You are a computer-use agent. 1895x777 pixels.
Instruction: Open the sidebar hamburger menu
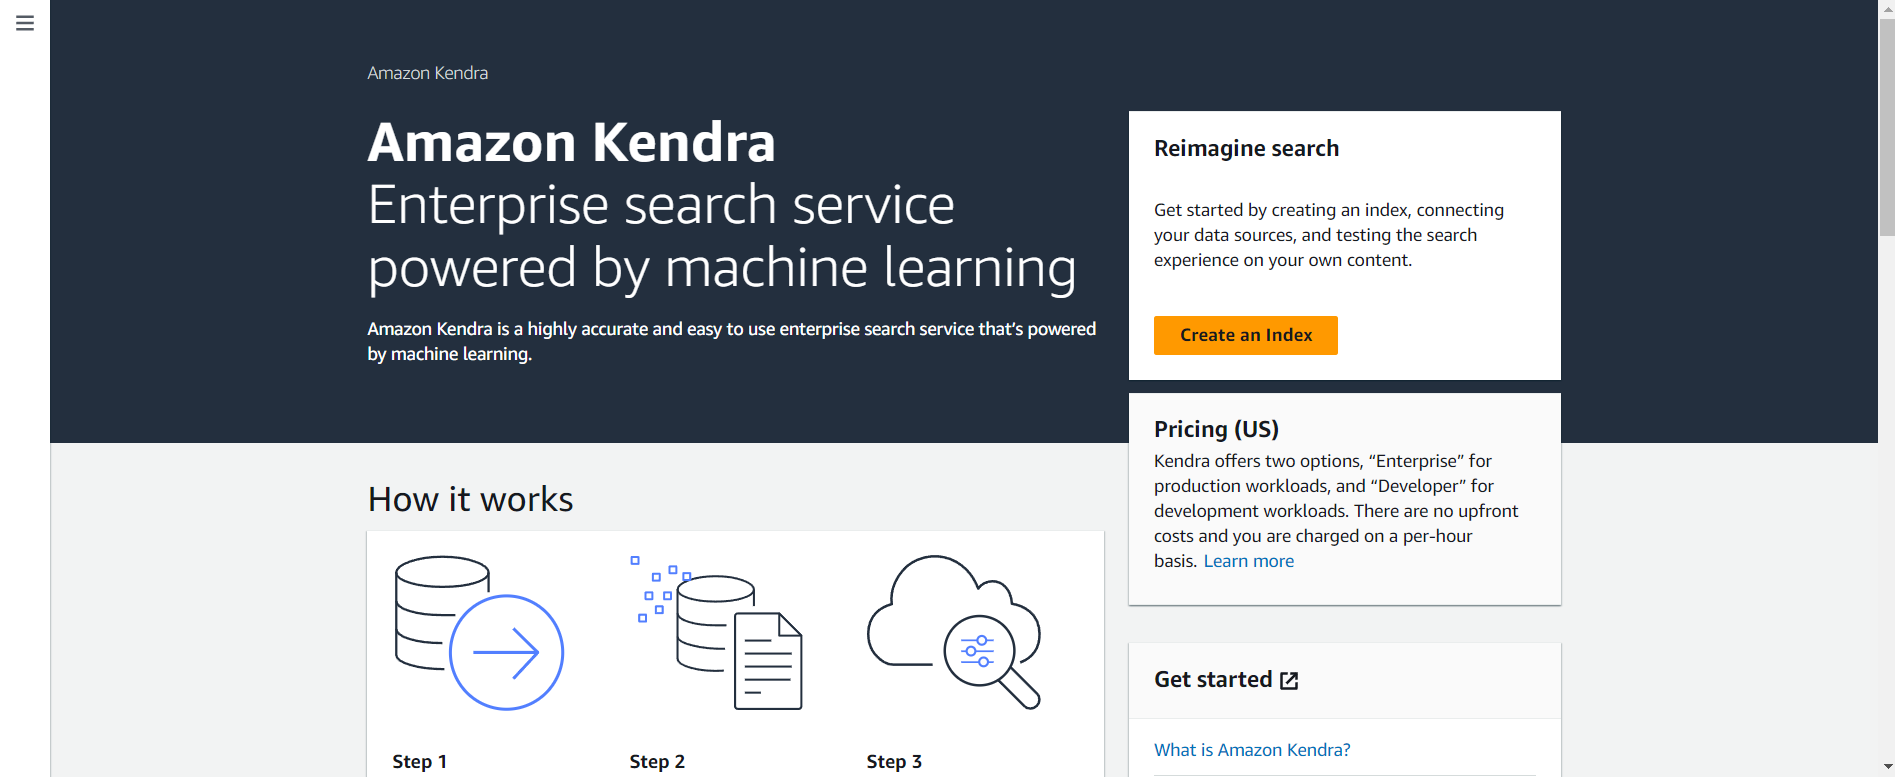pyautogui.click(x=24, y=22)
